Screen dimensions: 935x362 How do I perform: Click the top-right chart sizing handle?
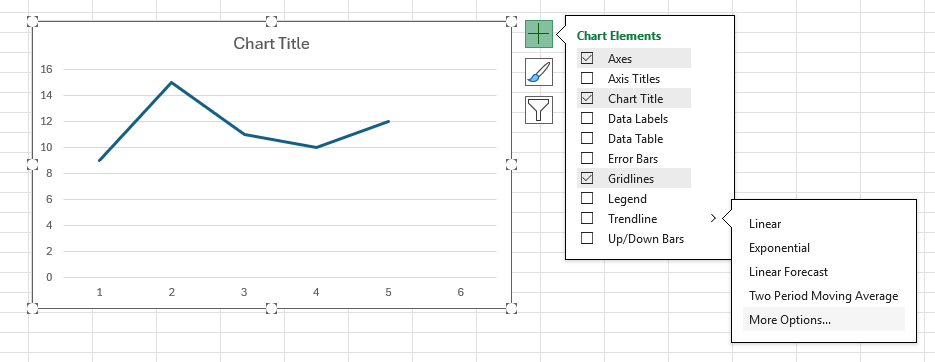pyautogui.click(x=511, y=21)
